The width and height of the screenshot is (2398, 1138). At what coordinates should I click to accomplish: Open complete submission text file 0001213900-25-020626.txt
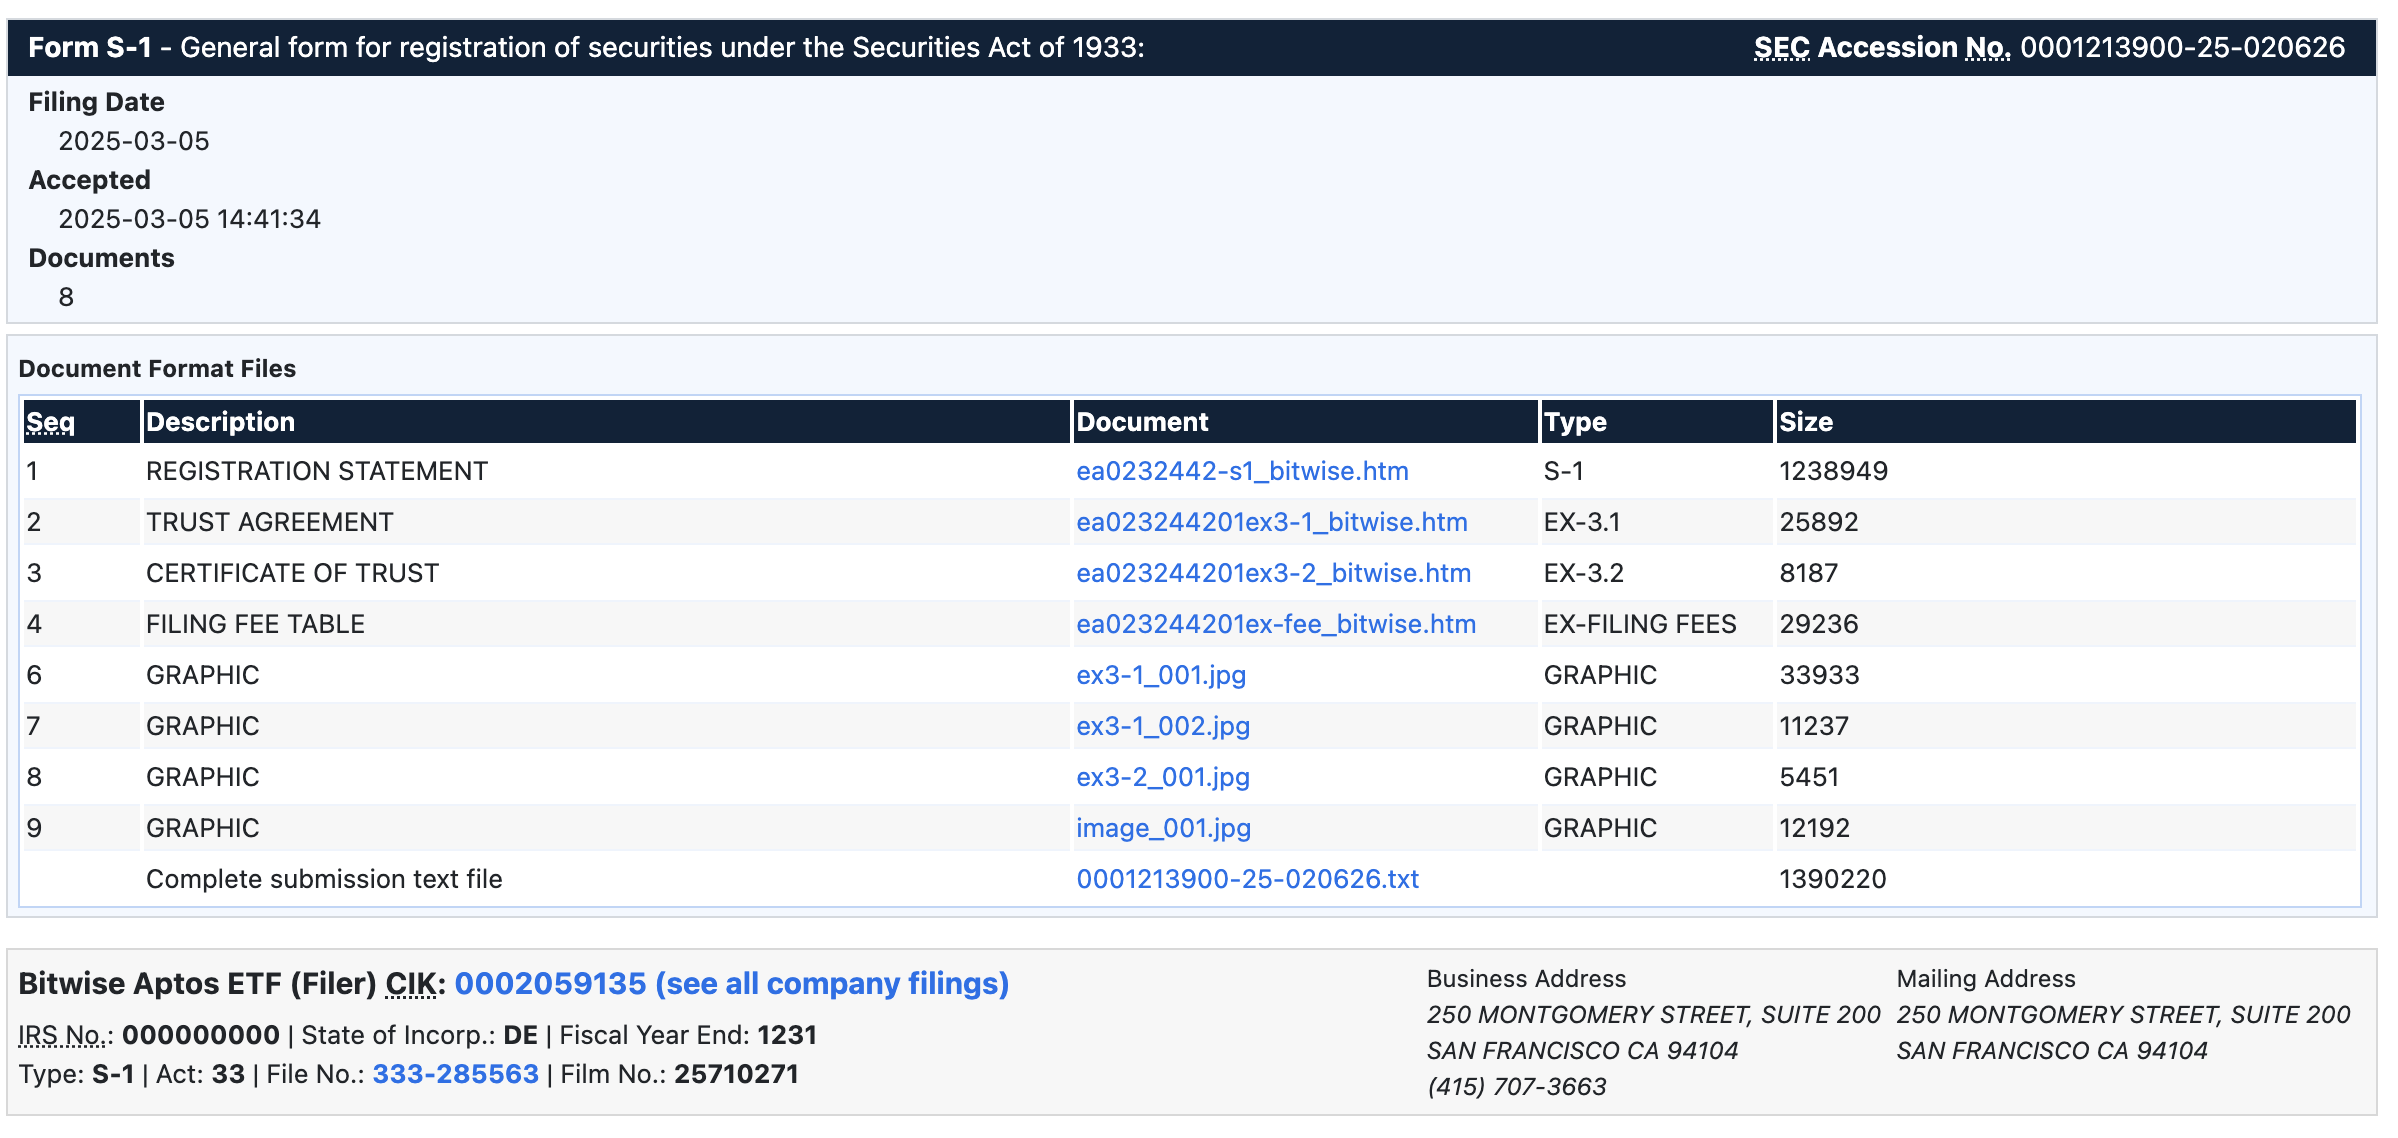coord(1247,879)
